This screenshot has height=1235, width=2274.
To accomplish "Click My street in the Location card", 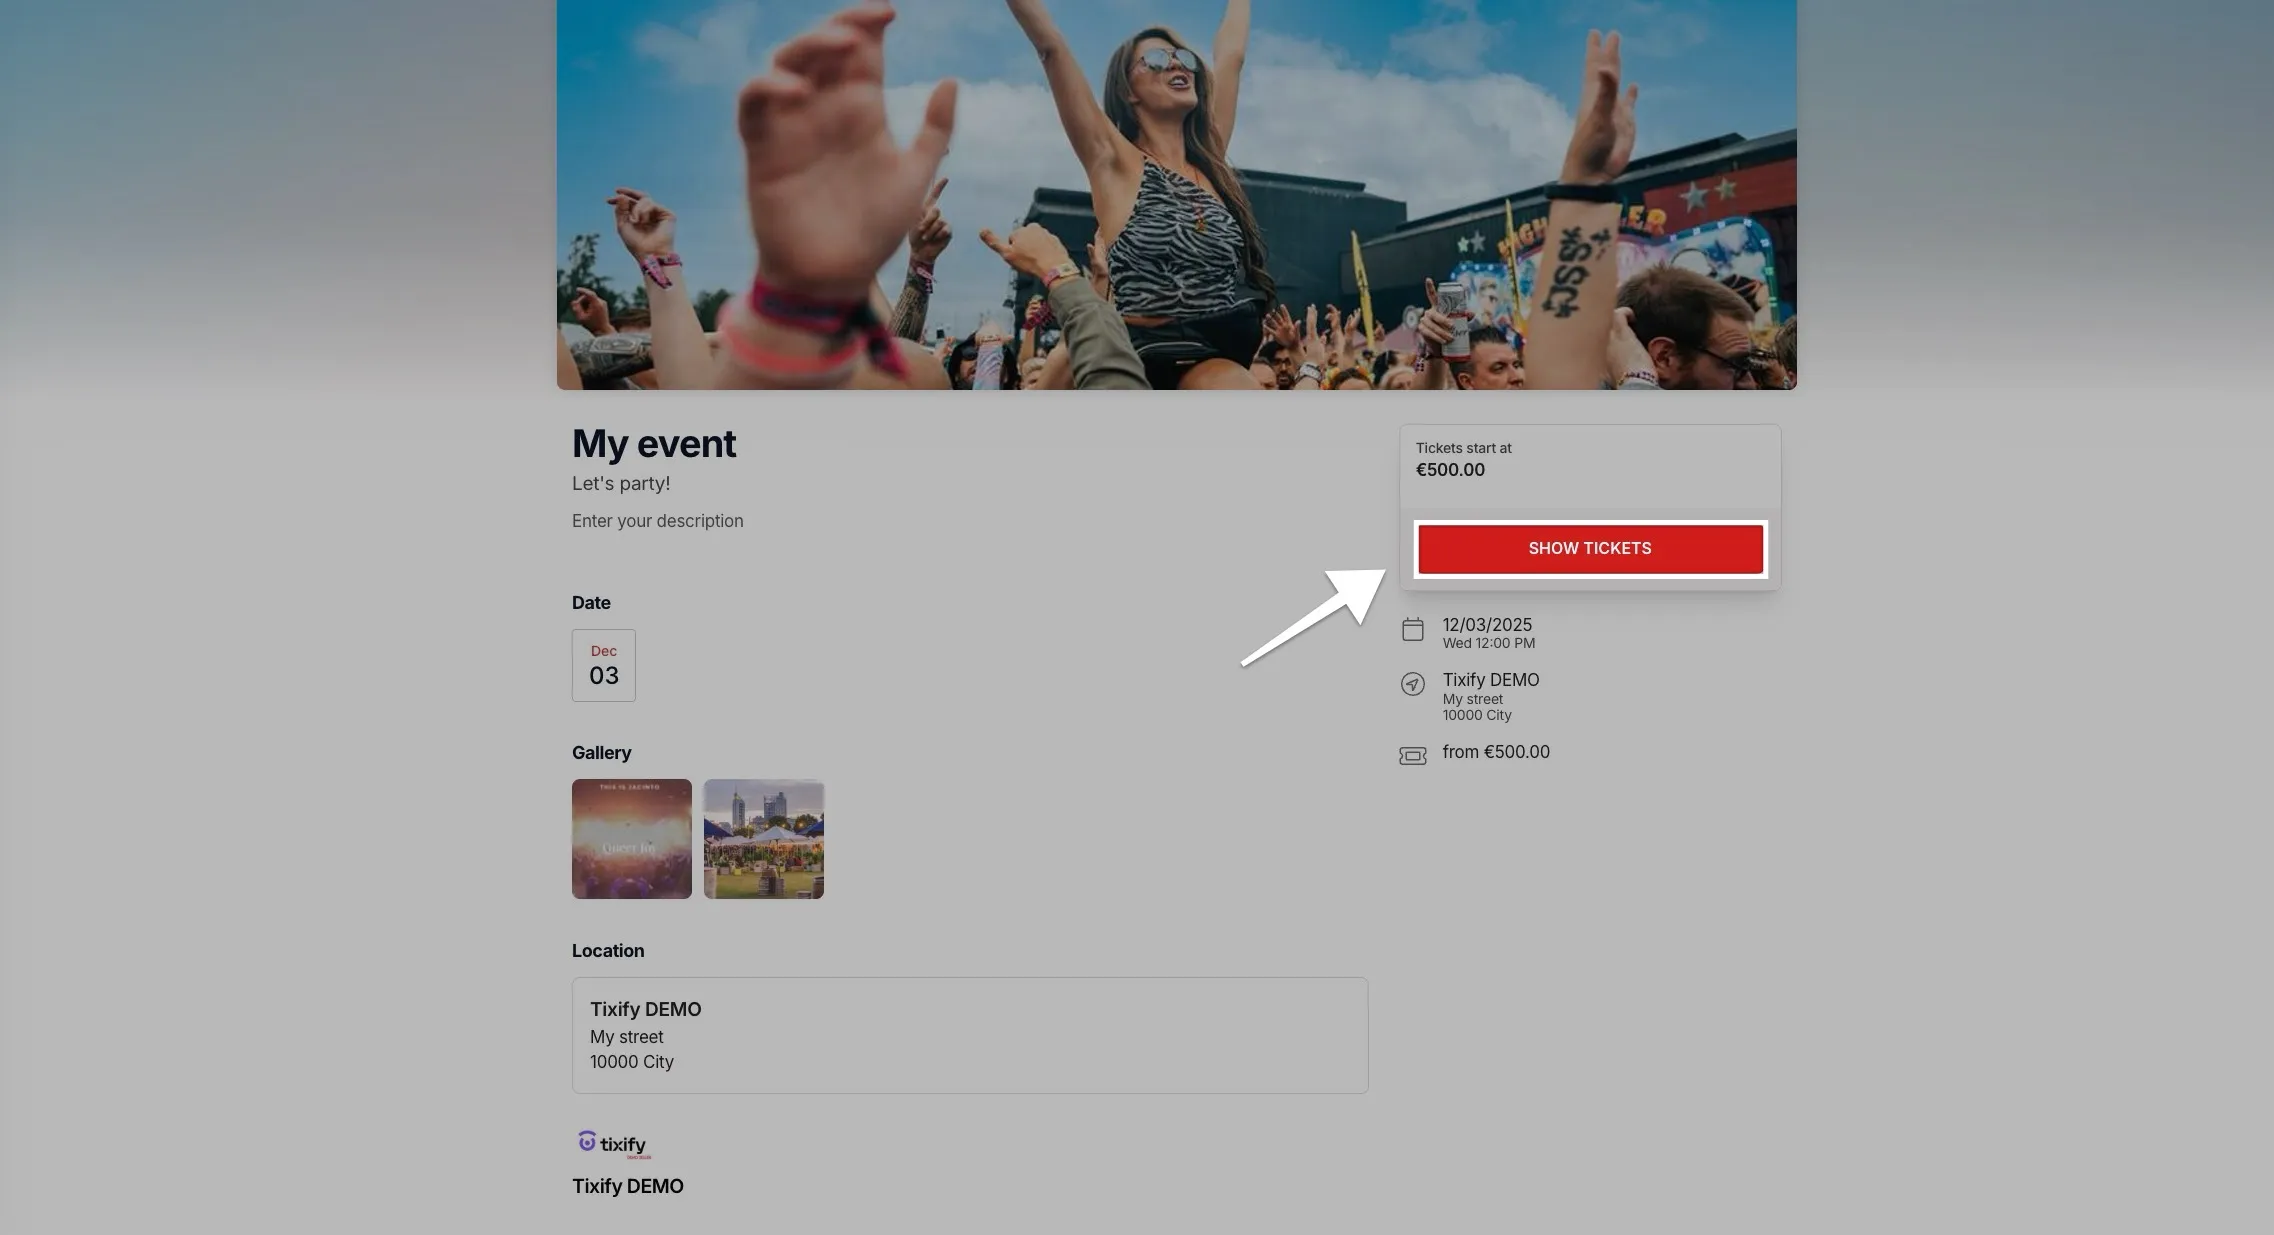I will [627, 1037].
